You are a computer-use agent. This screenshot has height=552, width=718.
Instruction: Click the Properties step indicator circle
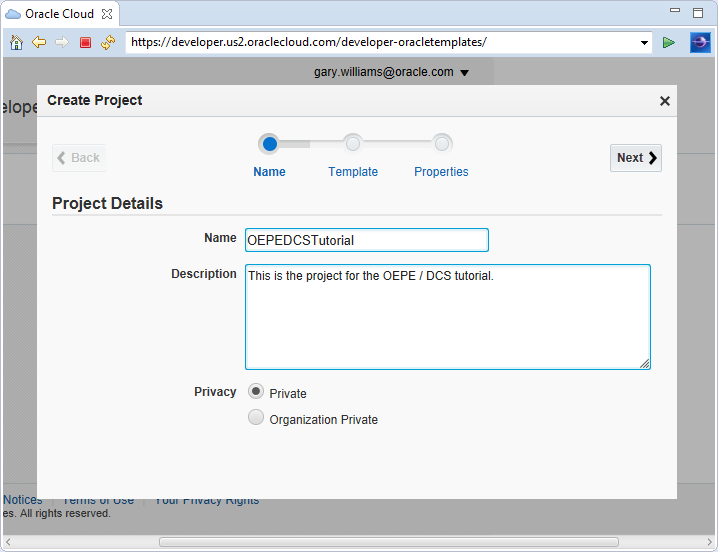point(441,144)
